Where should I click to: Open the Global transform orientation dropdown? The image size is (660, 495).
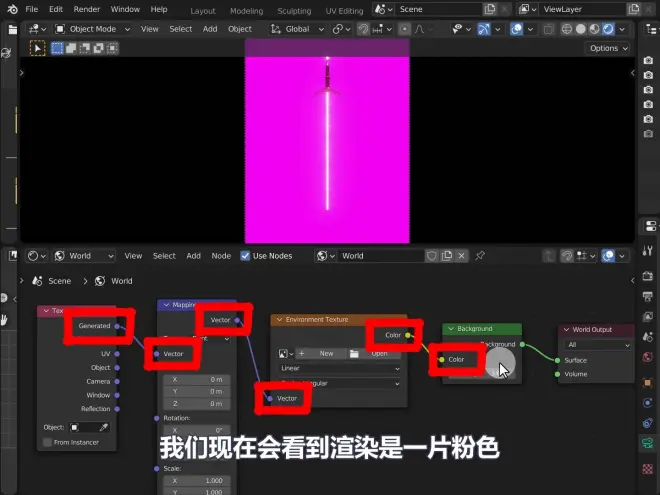298,29
